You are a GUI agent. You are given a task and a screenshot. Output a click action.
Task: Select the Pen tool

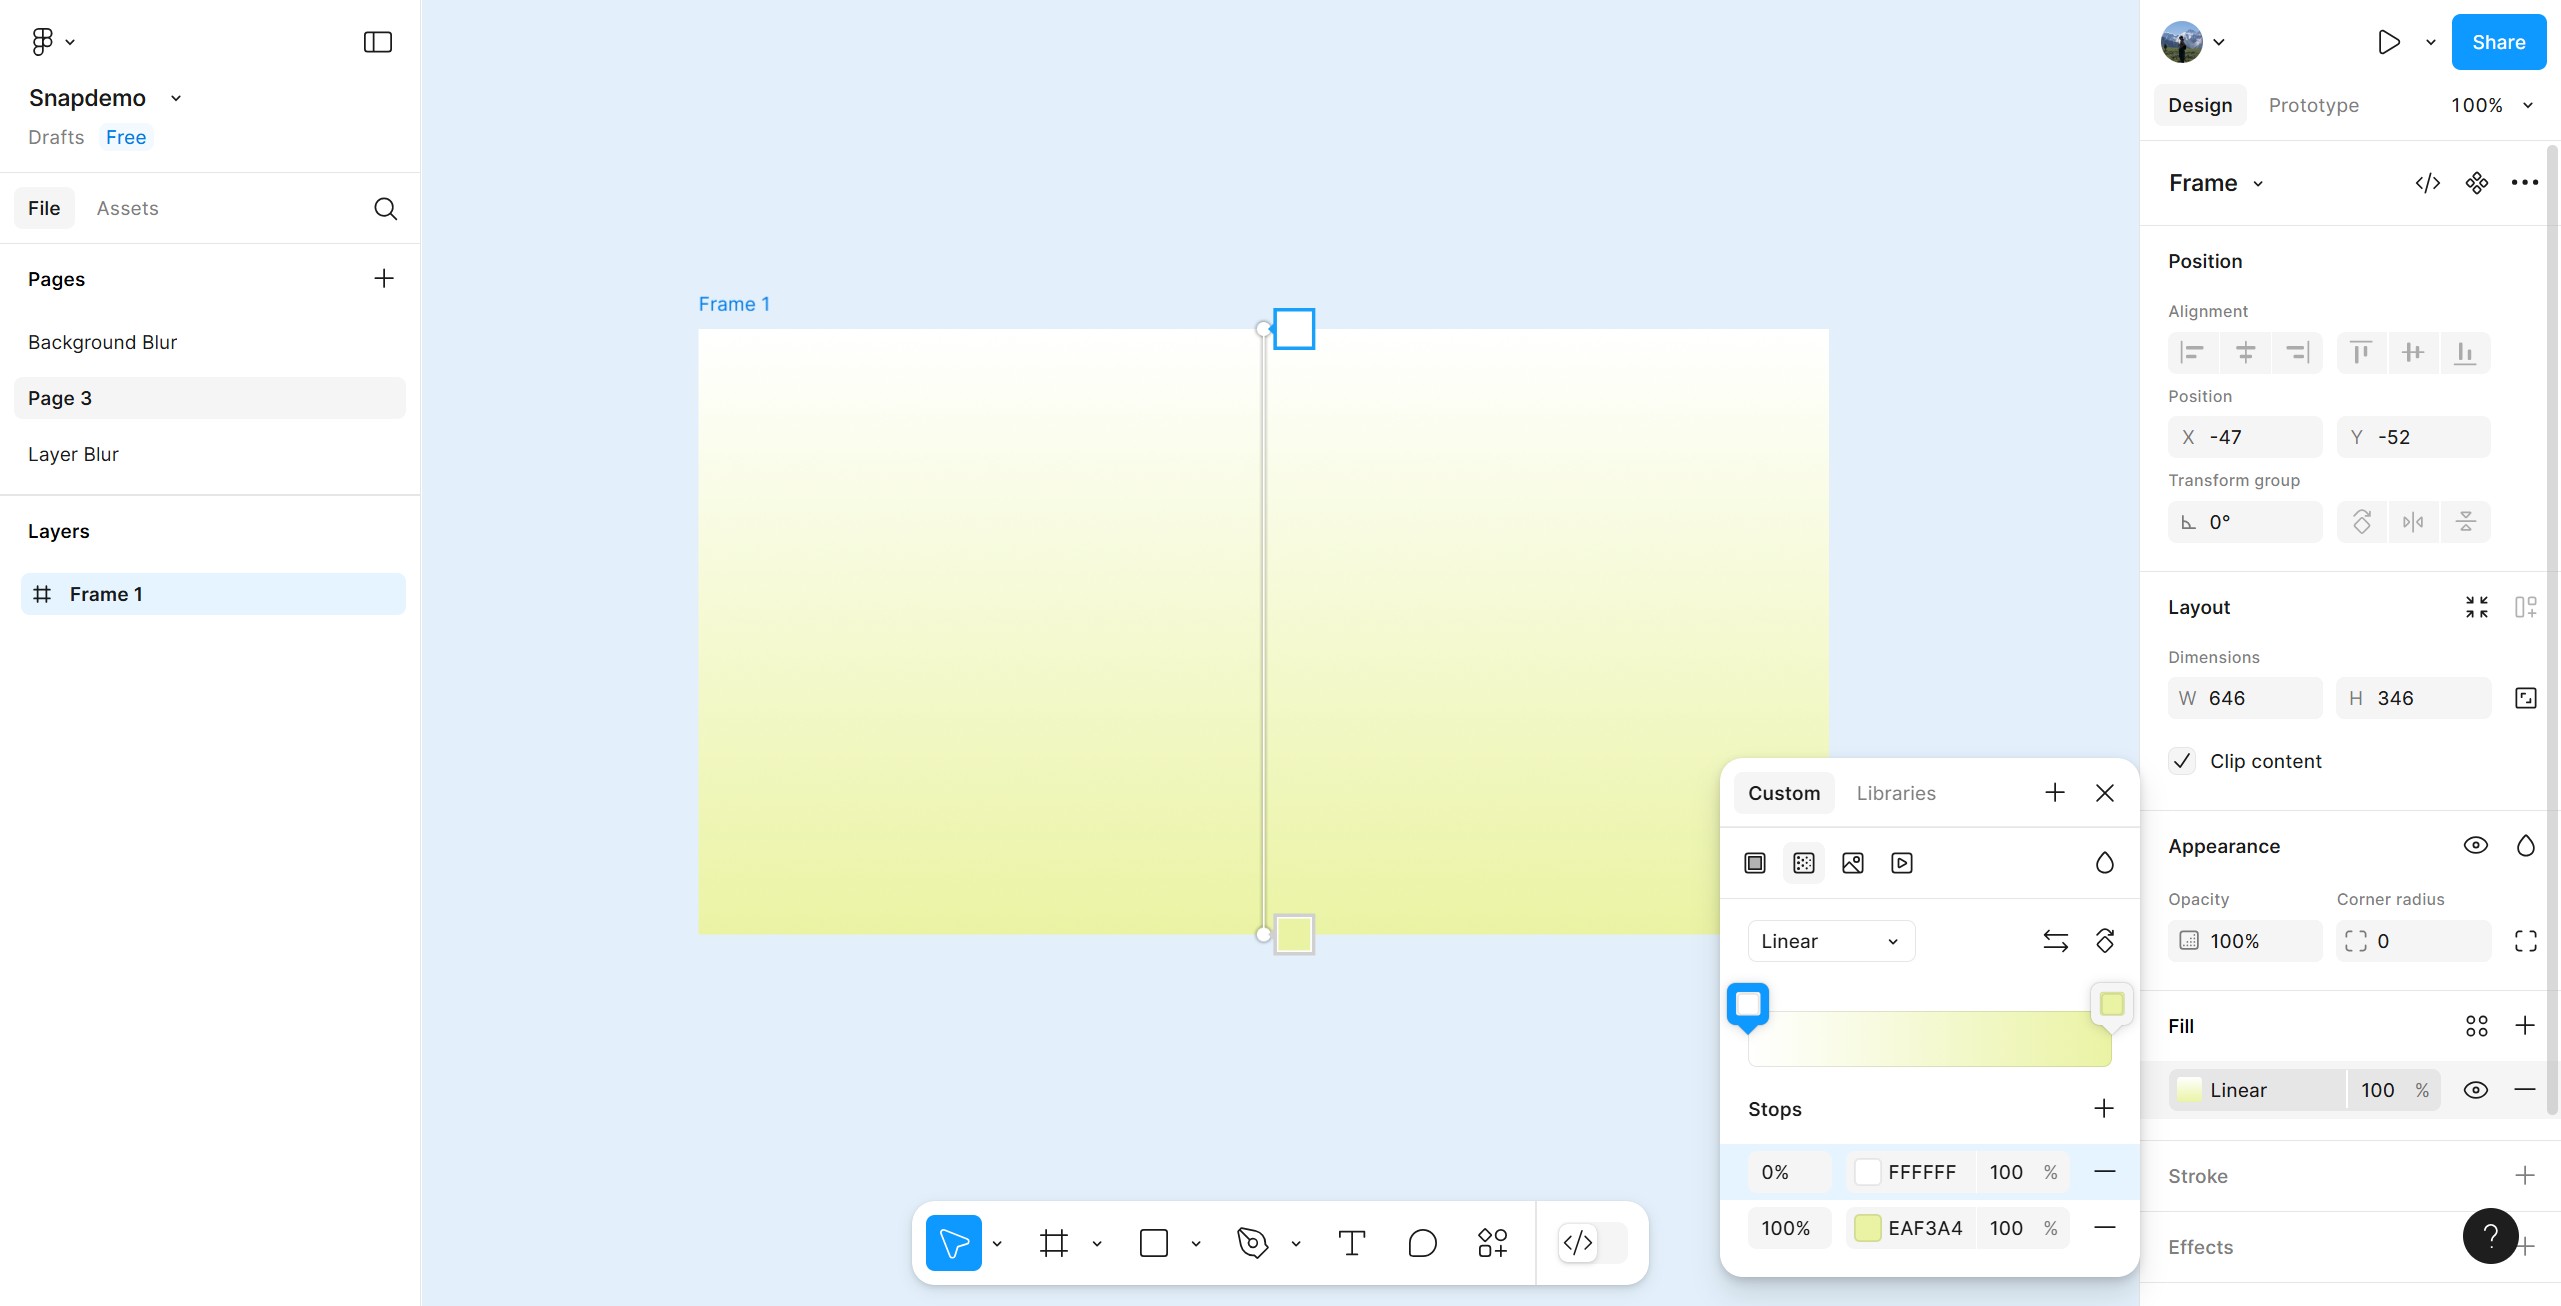tap(1252, 1243)
